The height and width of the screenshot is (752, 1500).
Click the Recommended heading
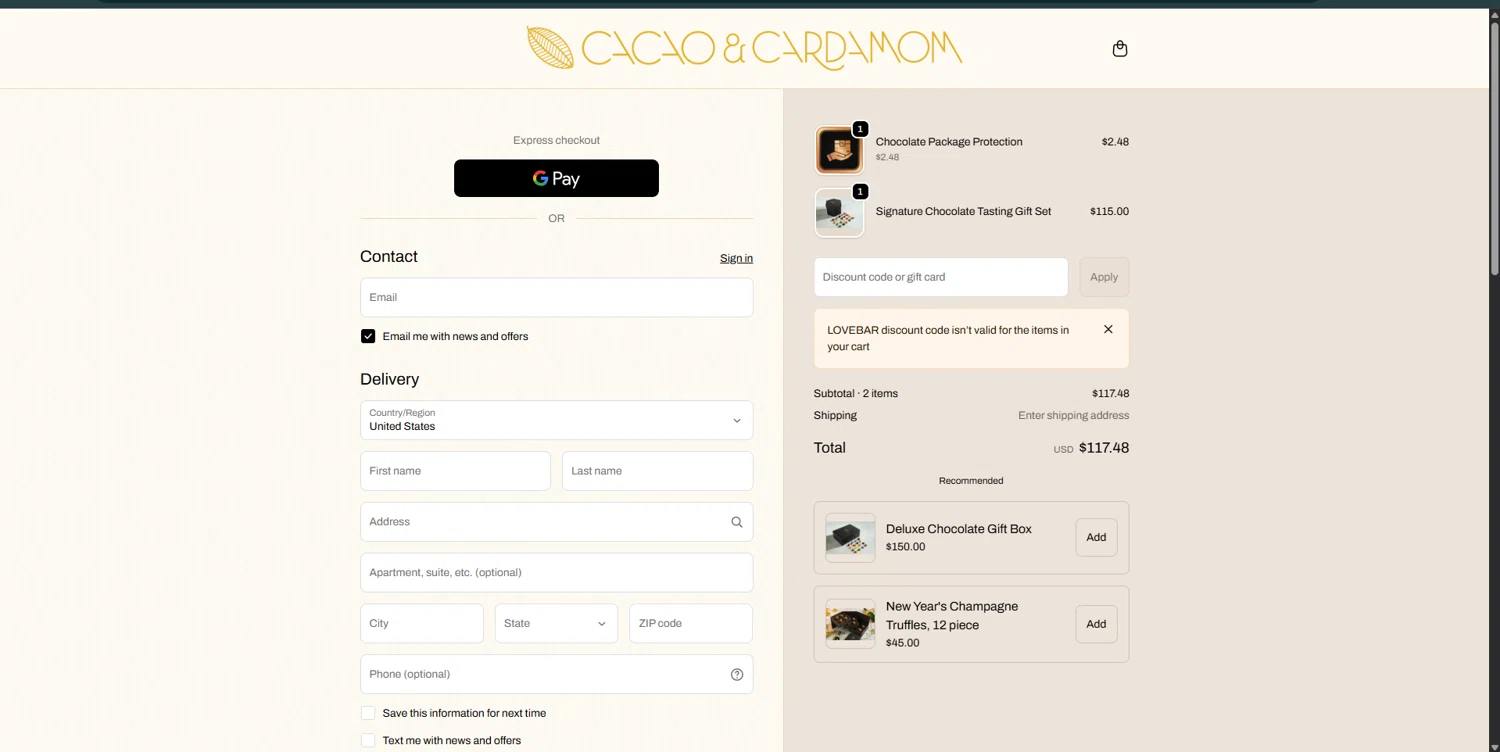[971, 481]
